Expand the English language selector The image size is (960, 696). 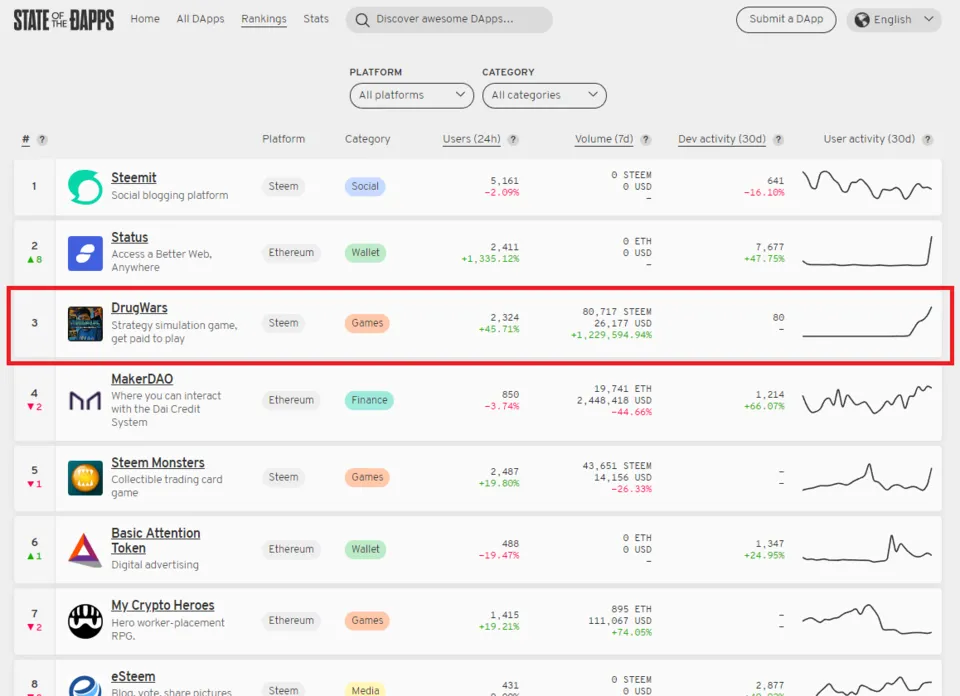(x=894, y=20)
